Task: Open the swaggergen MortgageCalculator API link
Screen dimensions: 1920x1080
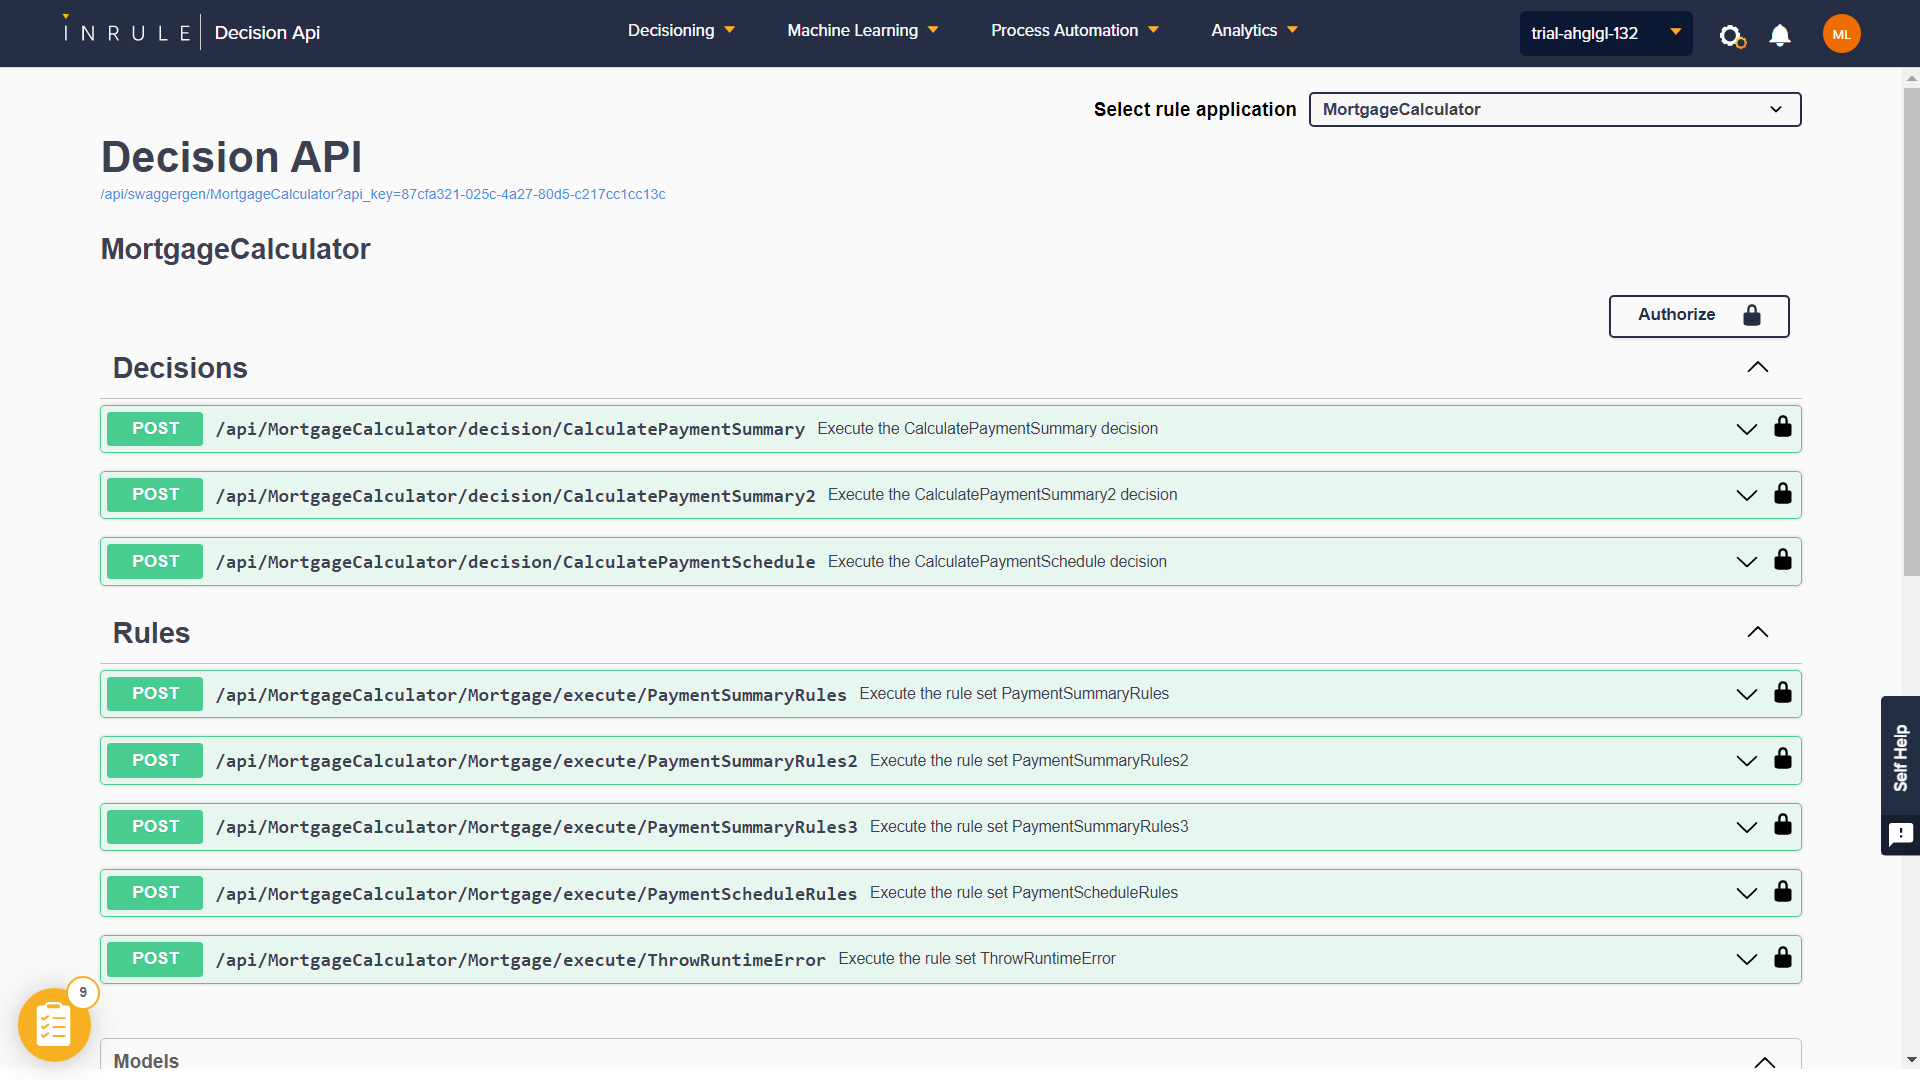Action: point(383,195)
